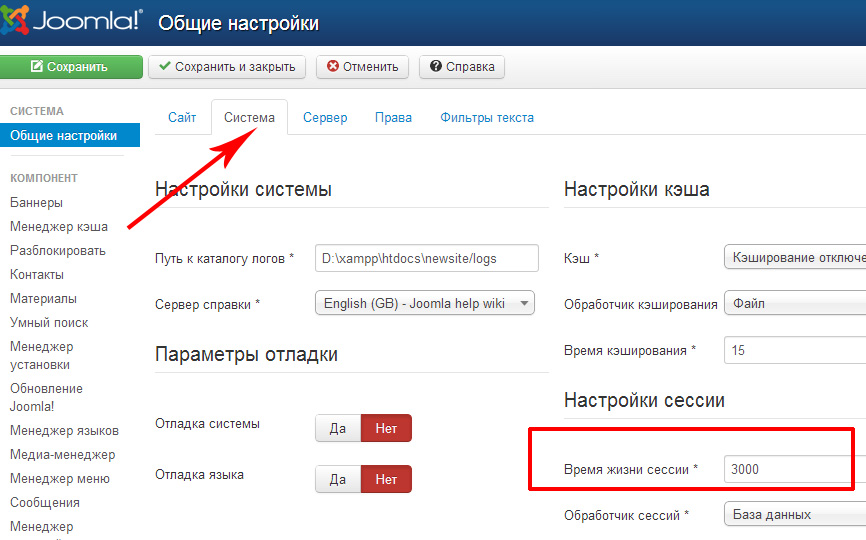Switch to the Сайт tab
The height and width of the screenshot is (540, 866).
182,117
